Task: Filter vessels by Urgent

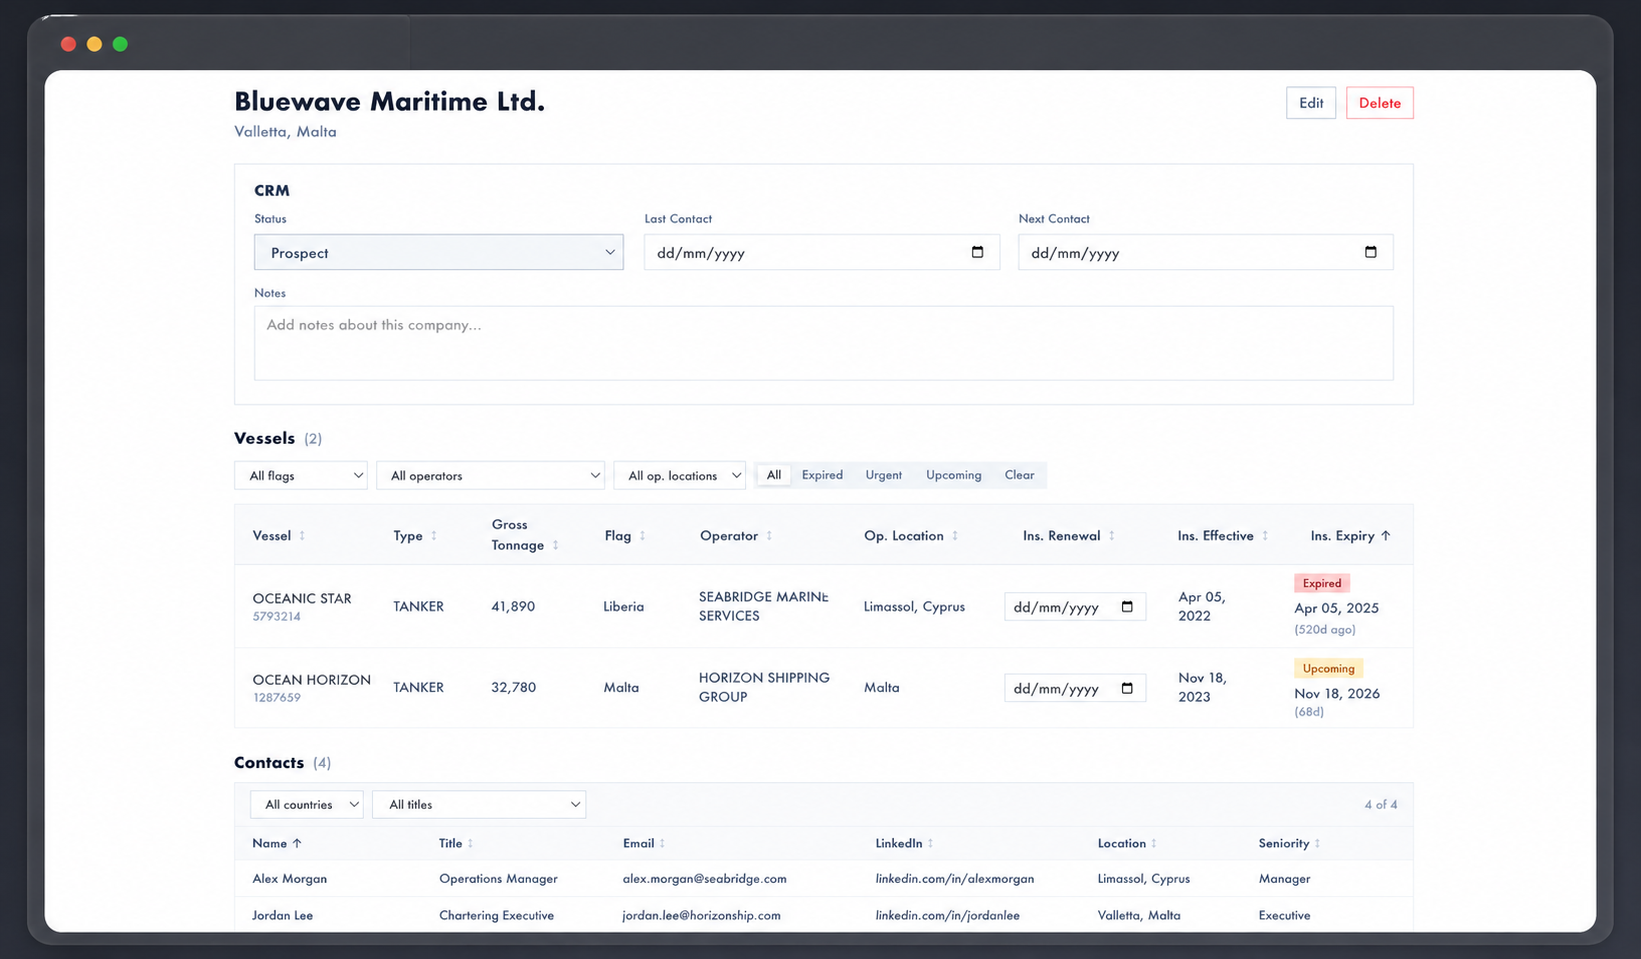Action: (884, 475)
